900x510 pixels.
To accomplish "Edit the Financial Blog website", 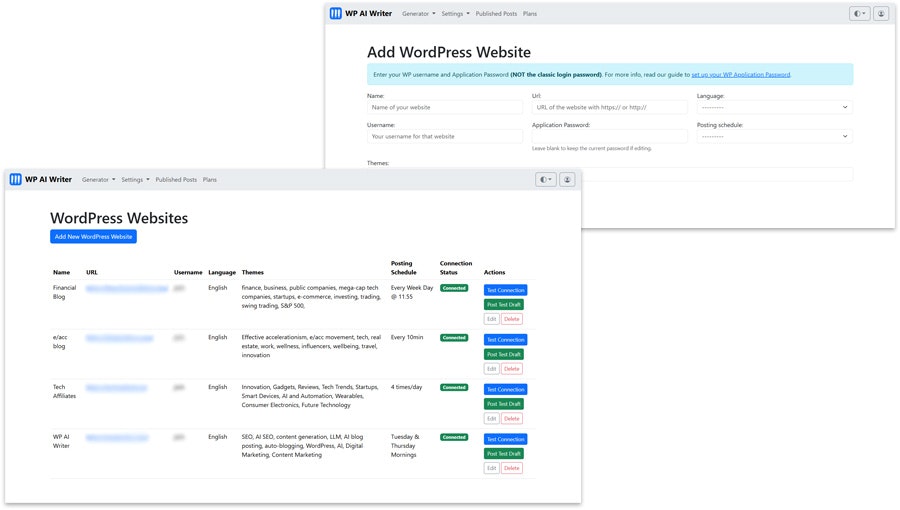I will click(x=491, y=319).
